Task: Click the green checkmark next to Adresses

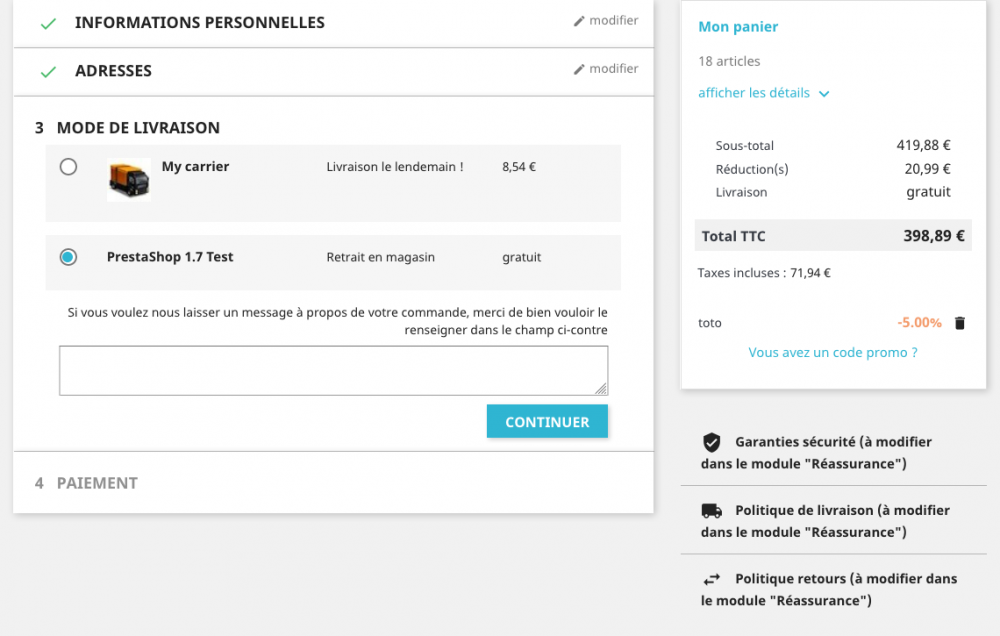Action: 47,72
